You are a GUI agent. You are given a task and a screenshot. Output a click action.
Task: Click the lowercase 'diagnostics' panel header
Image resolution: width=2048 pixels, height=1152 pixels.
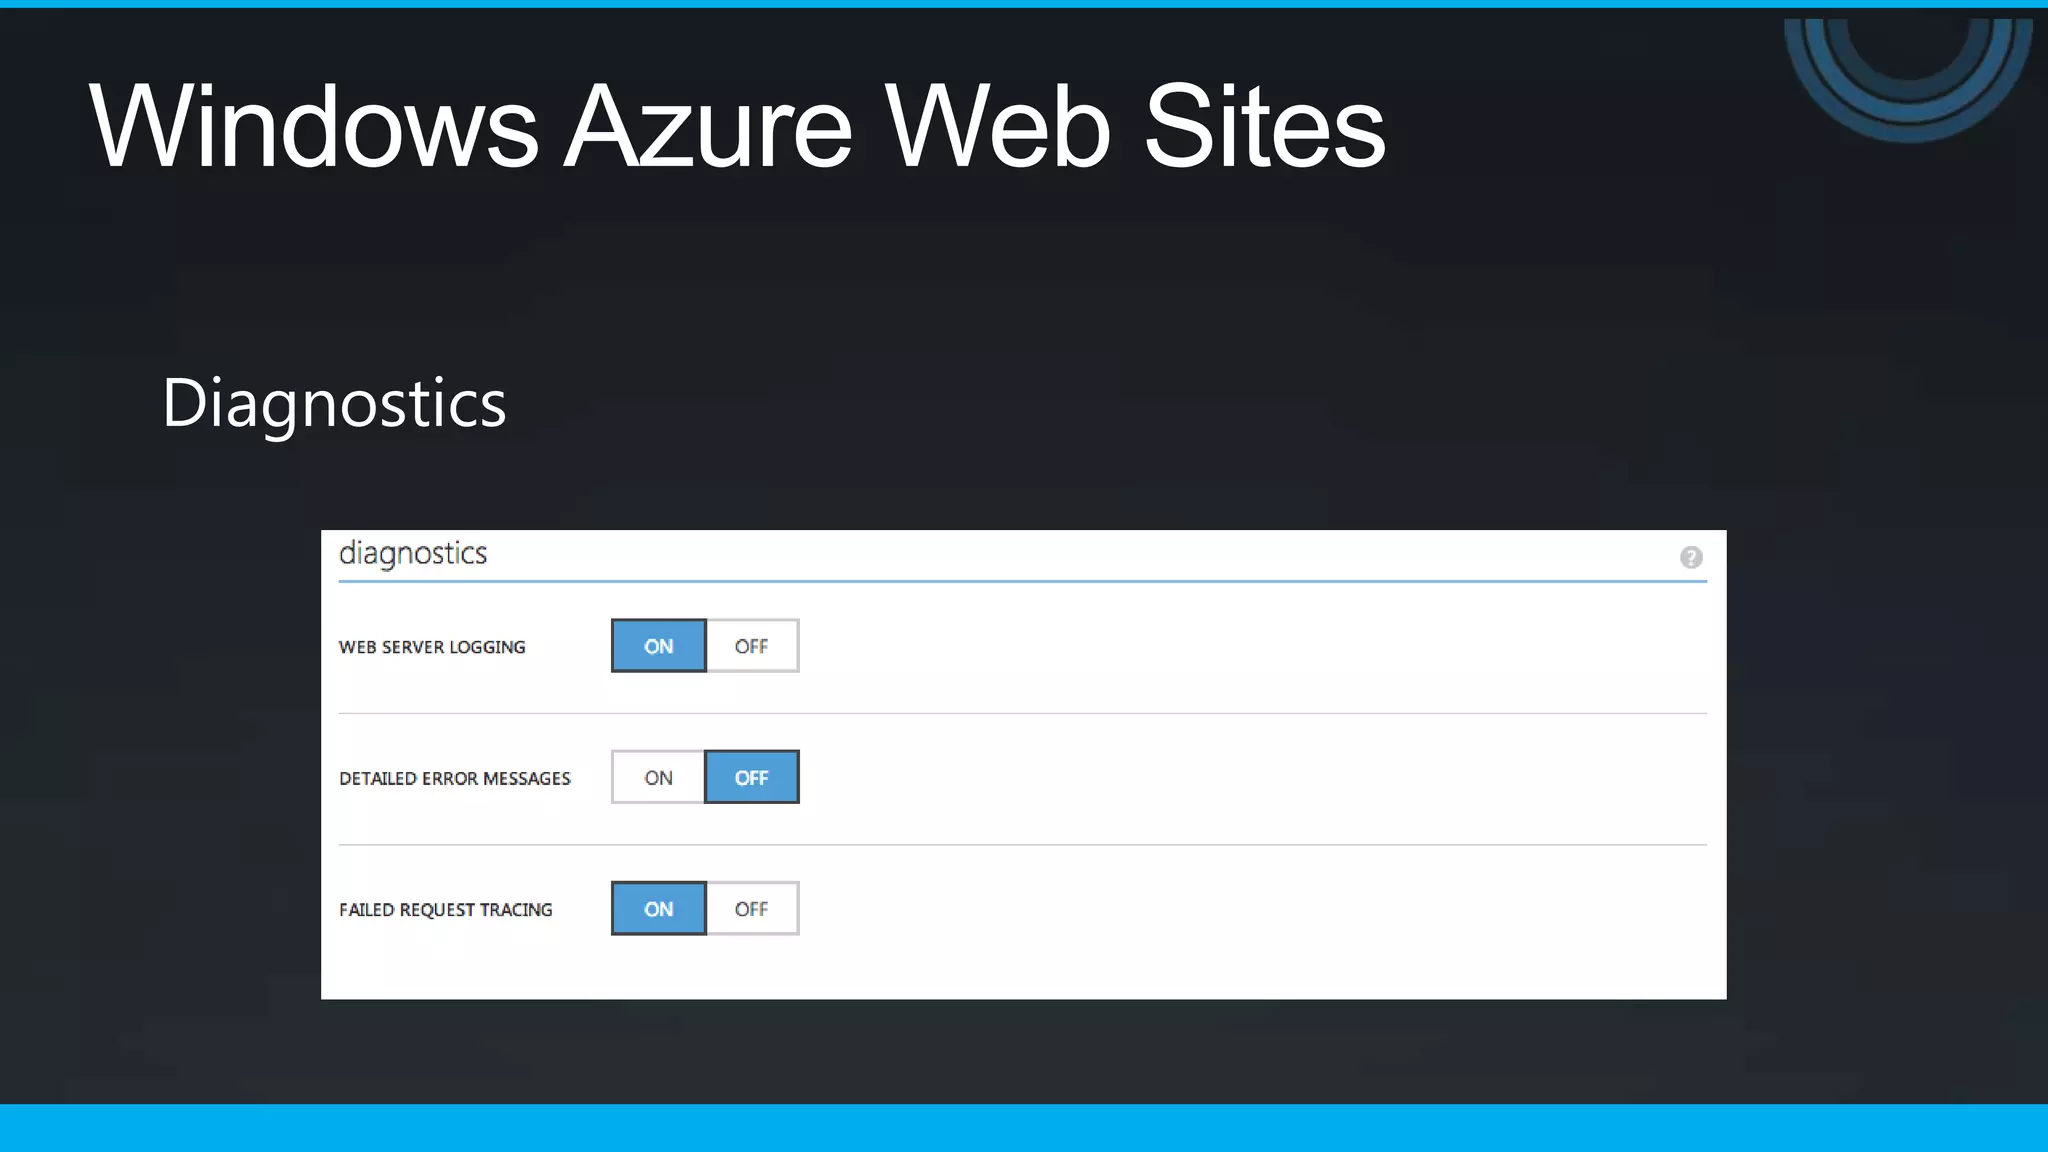click(x=413, y=554)
